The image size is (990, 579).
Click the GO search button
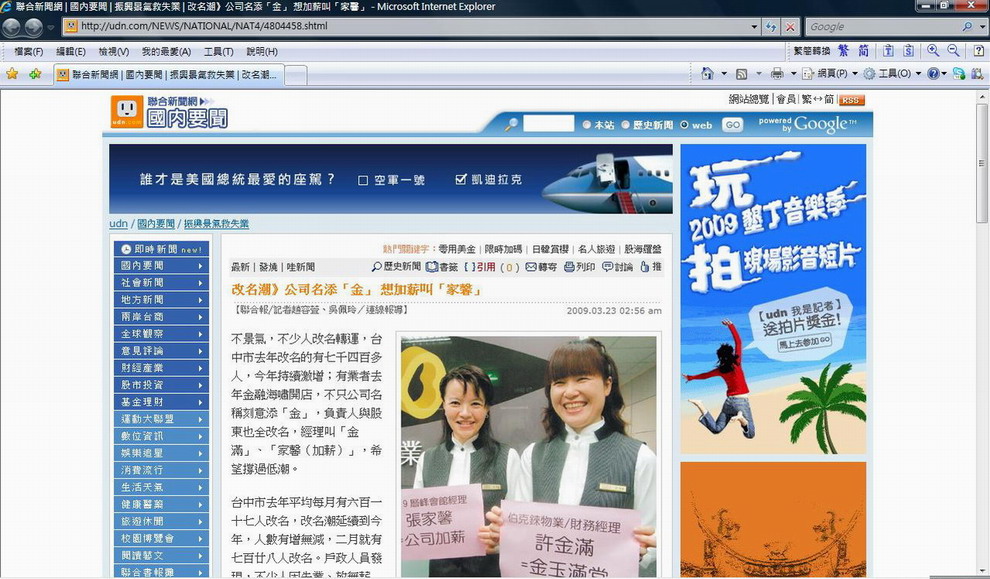732,125
